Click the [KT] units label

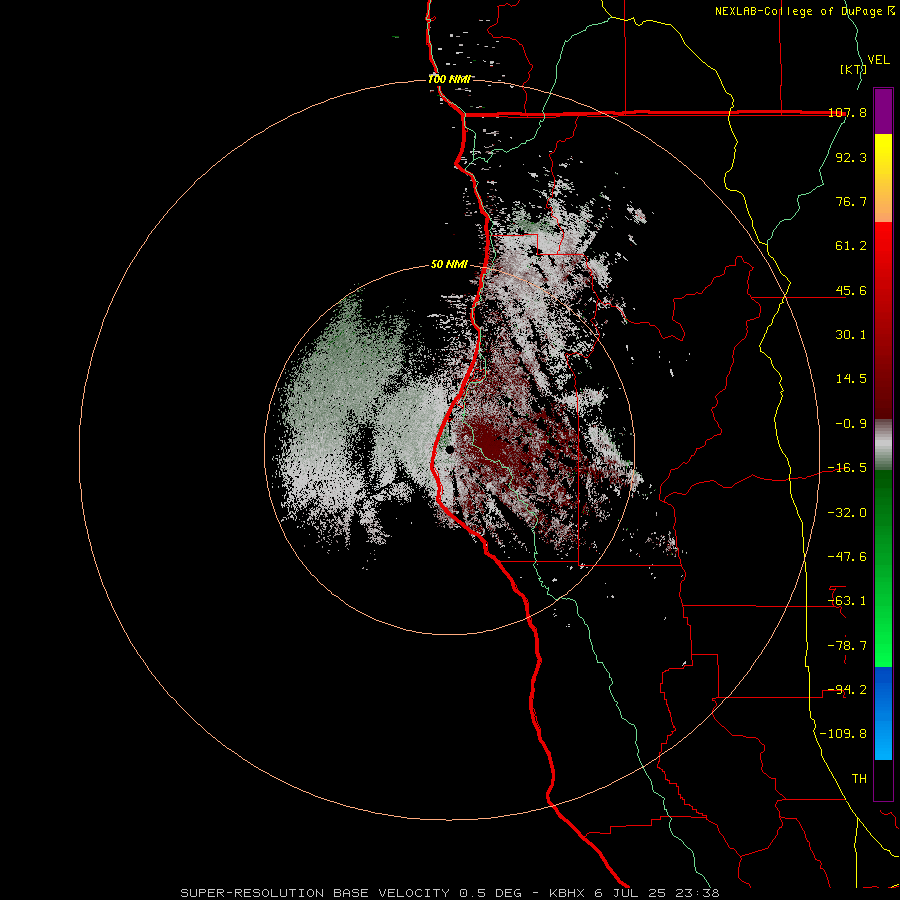pos(854,69)
